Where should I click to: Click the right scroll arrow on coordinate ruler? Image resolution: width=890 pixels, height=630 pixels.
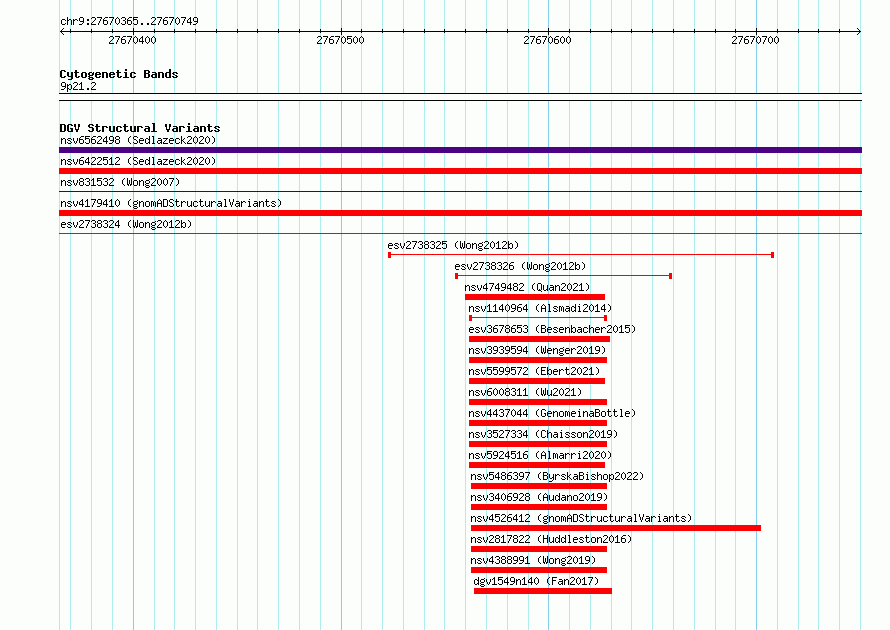coord(859,32)
